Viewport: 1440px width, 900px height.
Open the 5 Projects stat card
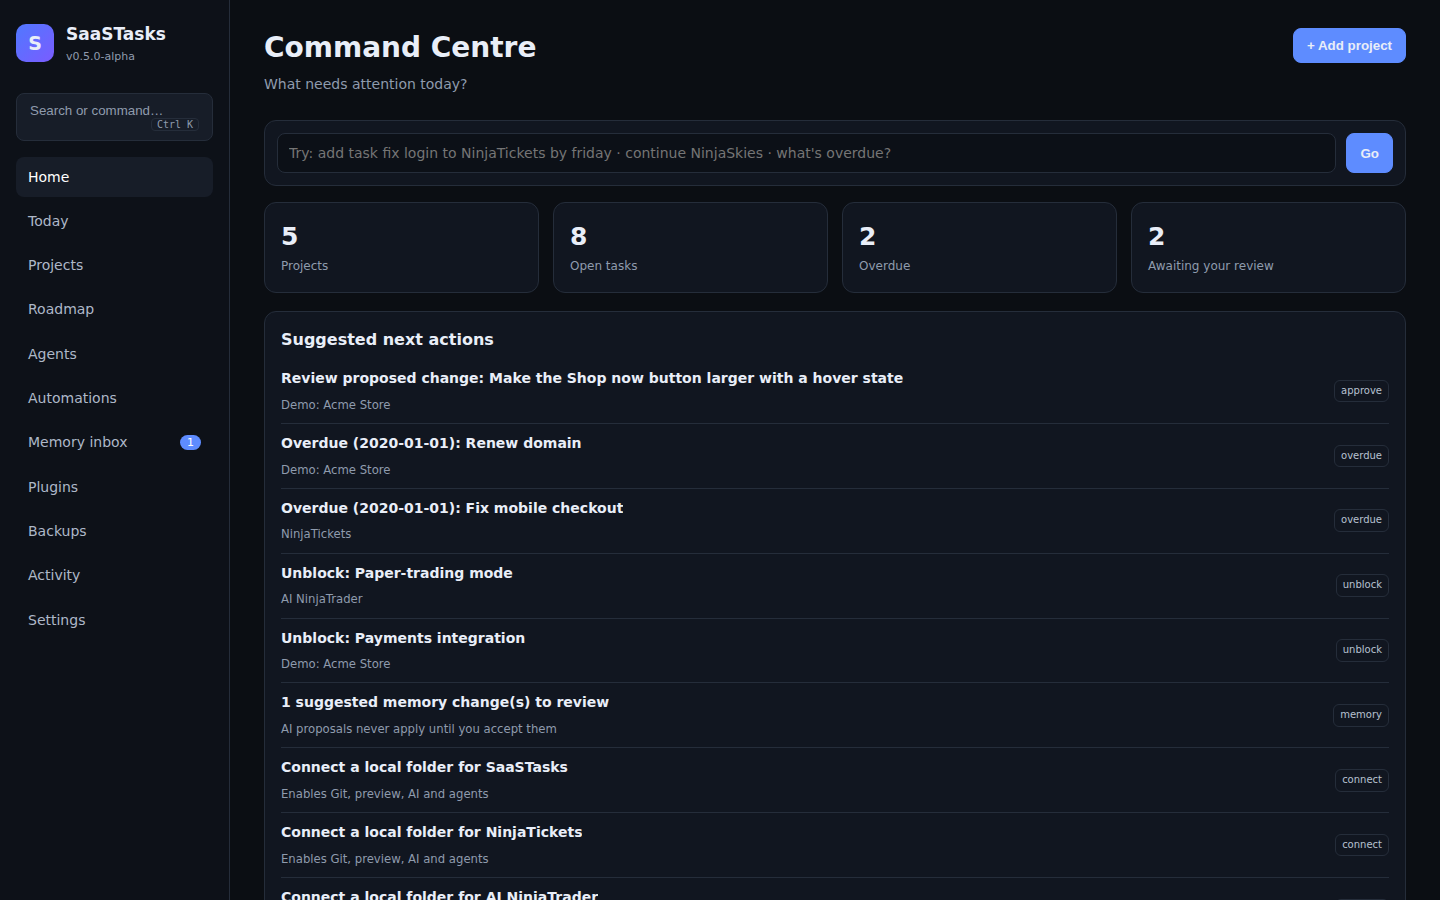tap(401, 248)
